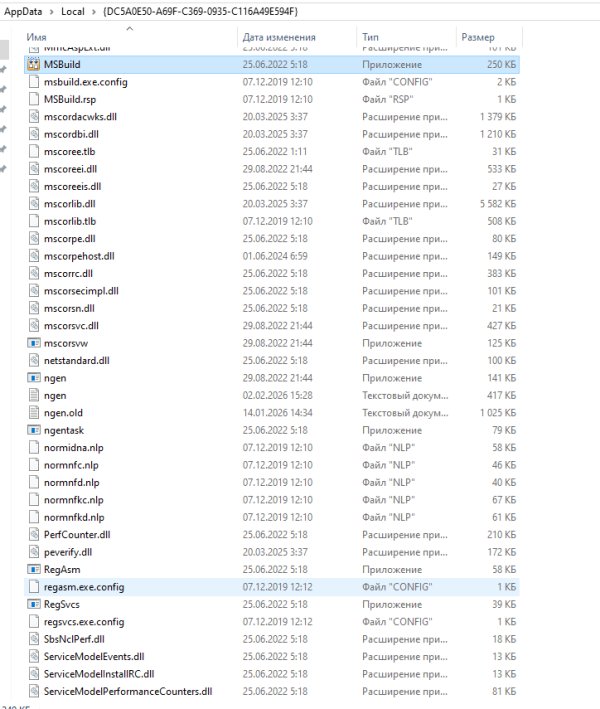Screen dimensions: 600x709
Task: Go to Local folder in breadcrumb
Action: tap(73, 12)
